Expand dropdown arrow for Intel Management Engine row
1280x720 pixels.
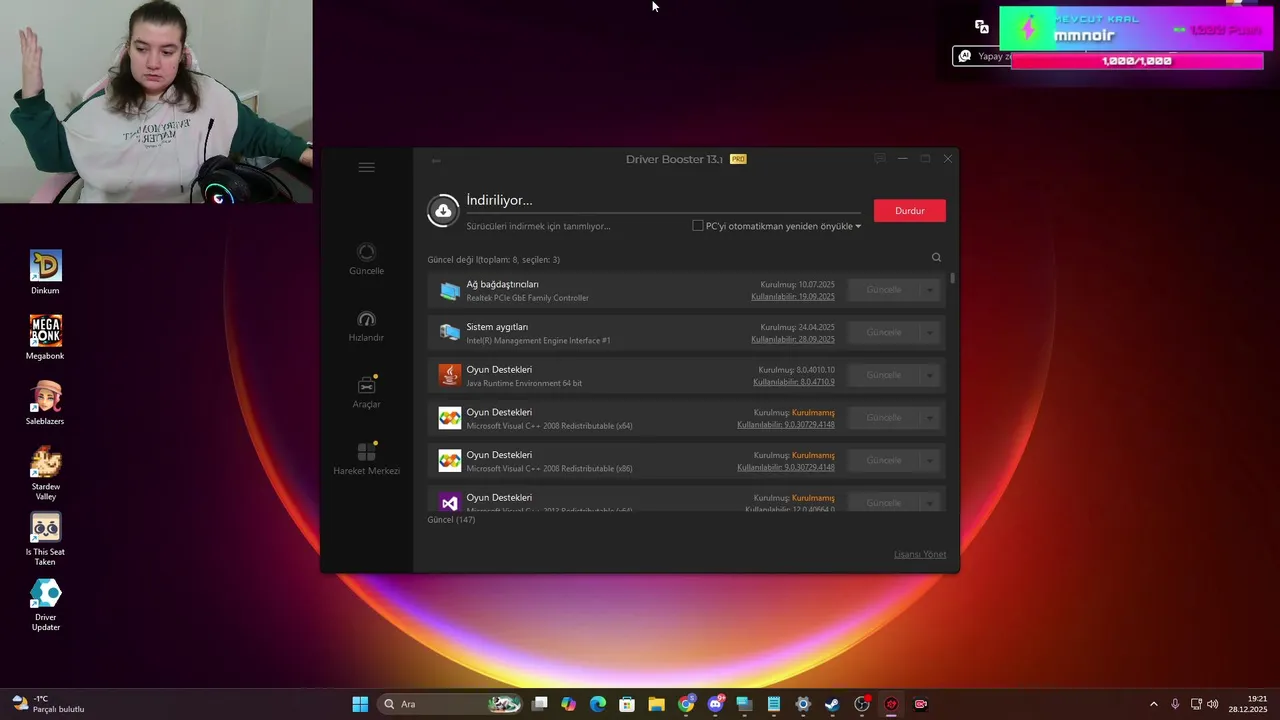[x=930, y=332]
